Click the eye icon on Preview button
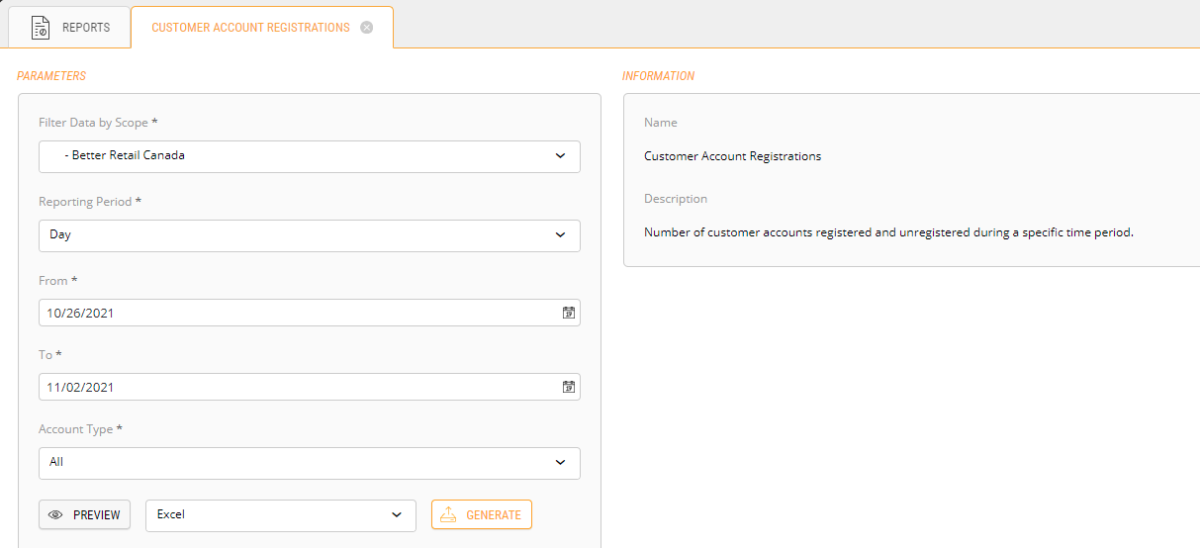Image resolution: width=1200 pixels, height=548 pixels. [x=56, y=515]
